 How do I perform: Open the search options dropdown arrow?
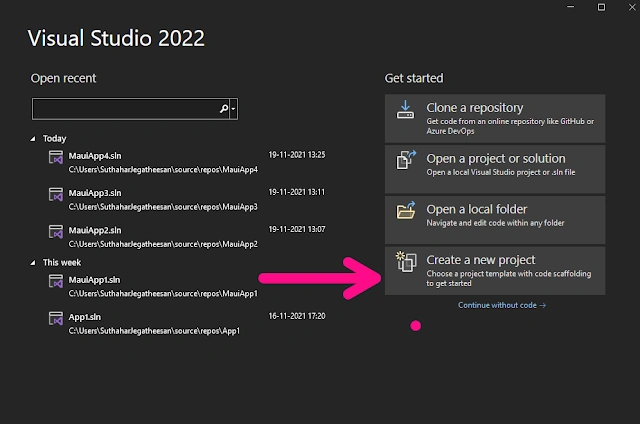pos(233,109)
